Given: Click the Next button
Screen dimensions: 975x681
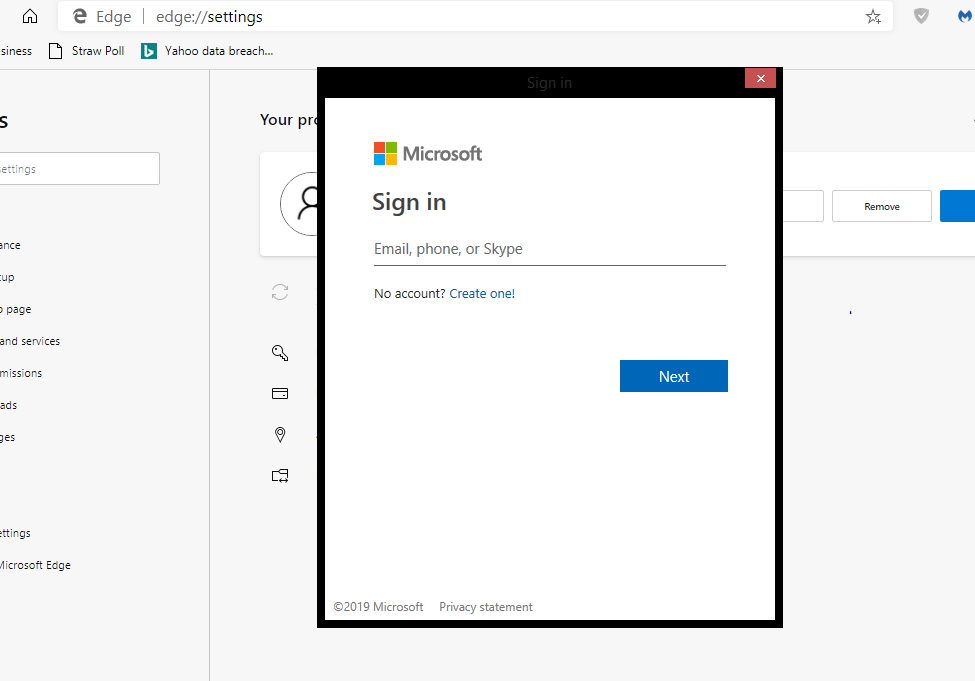Looking at the screenshot, I should (x=673, y=376).
